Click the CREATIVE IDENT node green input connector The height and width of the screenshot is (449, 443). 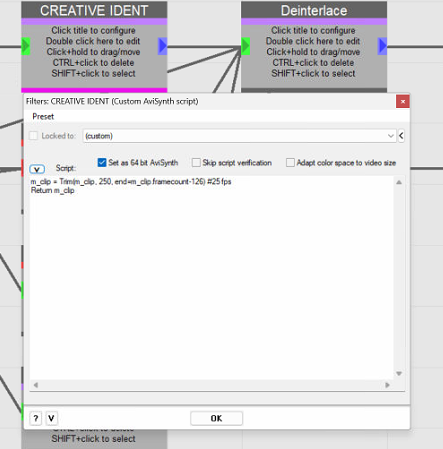(x=26, y=46)
